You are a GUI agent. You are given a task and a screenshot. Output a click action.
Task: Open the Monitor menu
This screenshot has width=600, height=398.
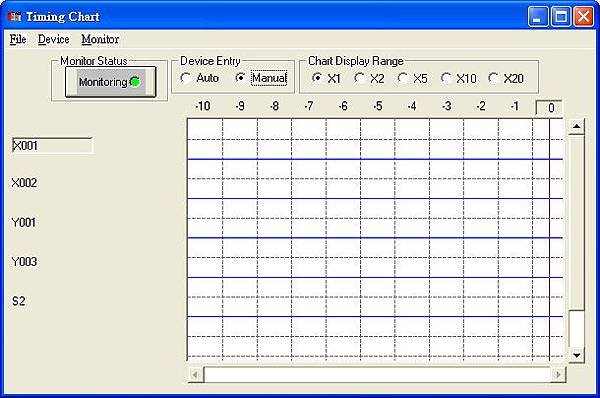(x=100, y=39)
